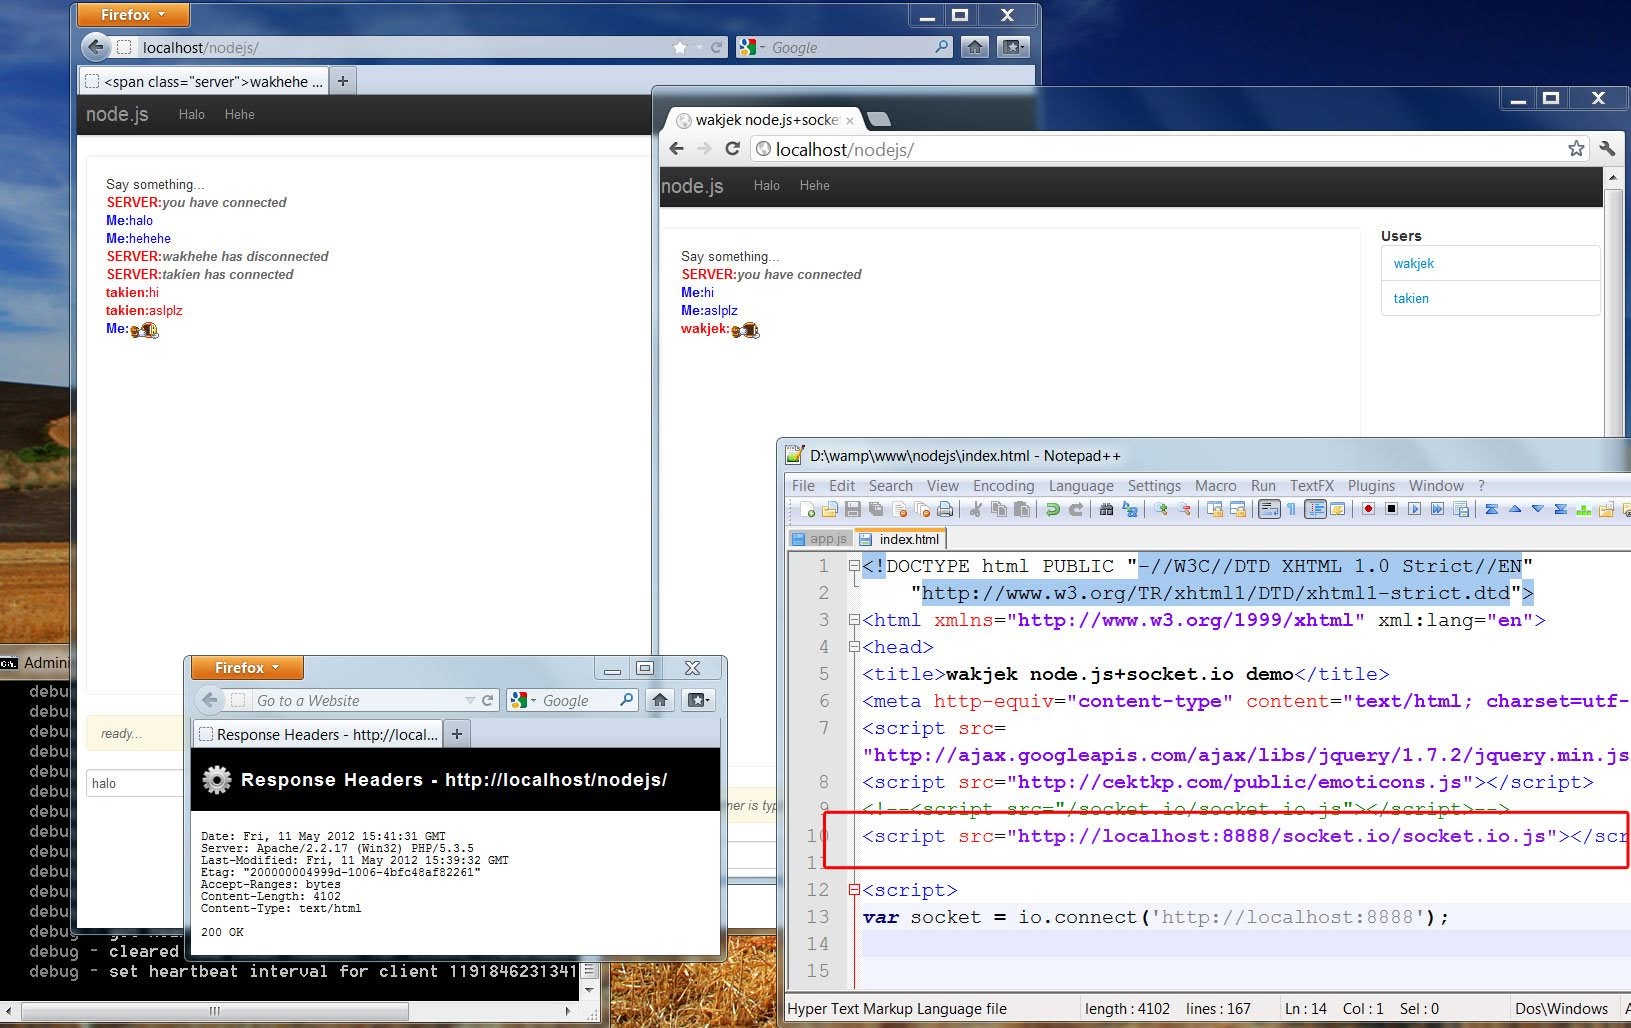Click the Copy icon in Notepad++ toolbar

click(x=998, y=509)
